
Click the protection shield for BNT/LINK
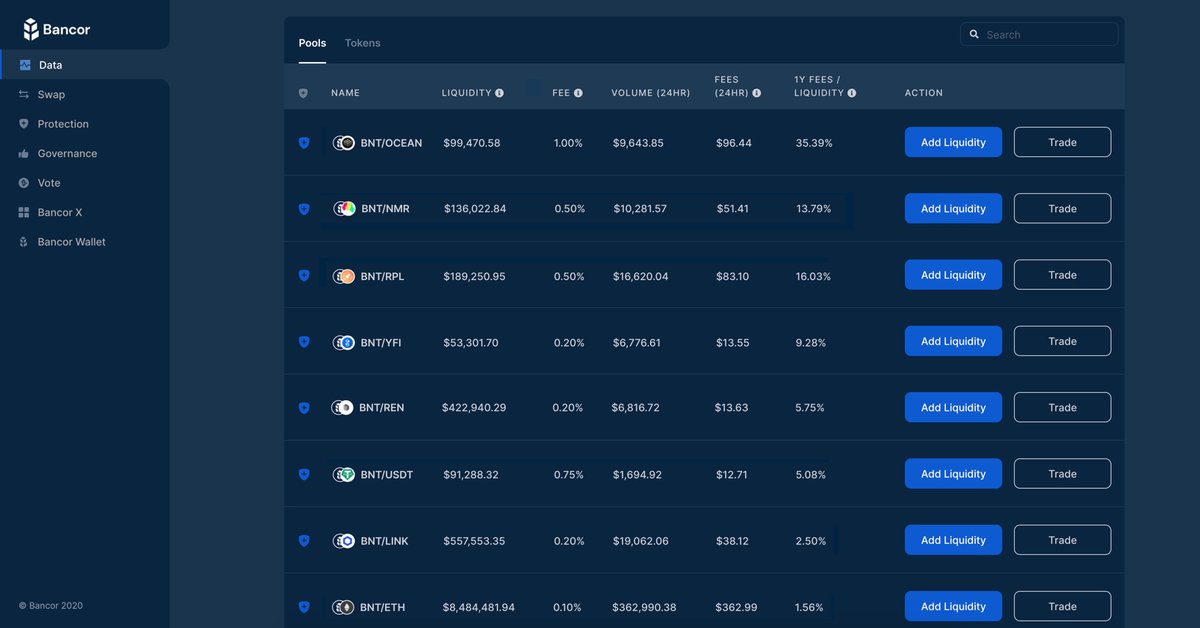point(304,541)
